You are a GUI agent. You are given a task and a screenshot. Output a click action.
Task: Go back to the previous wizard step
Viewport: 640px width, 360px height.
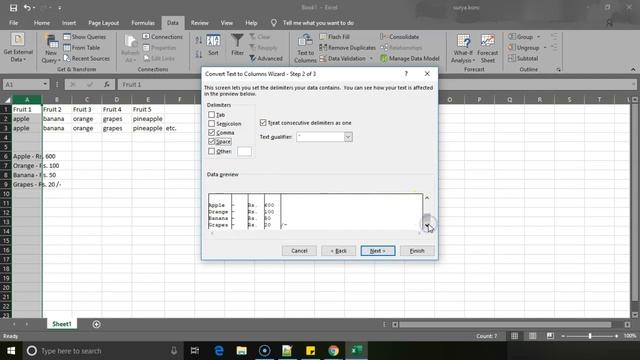click(338, 251)
